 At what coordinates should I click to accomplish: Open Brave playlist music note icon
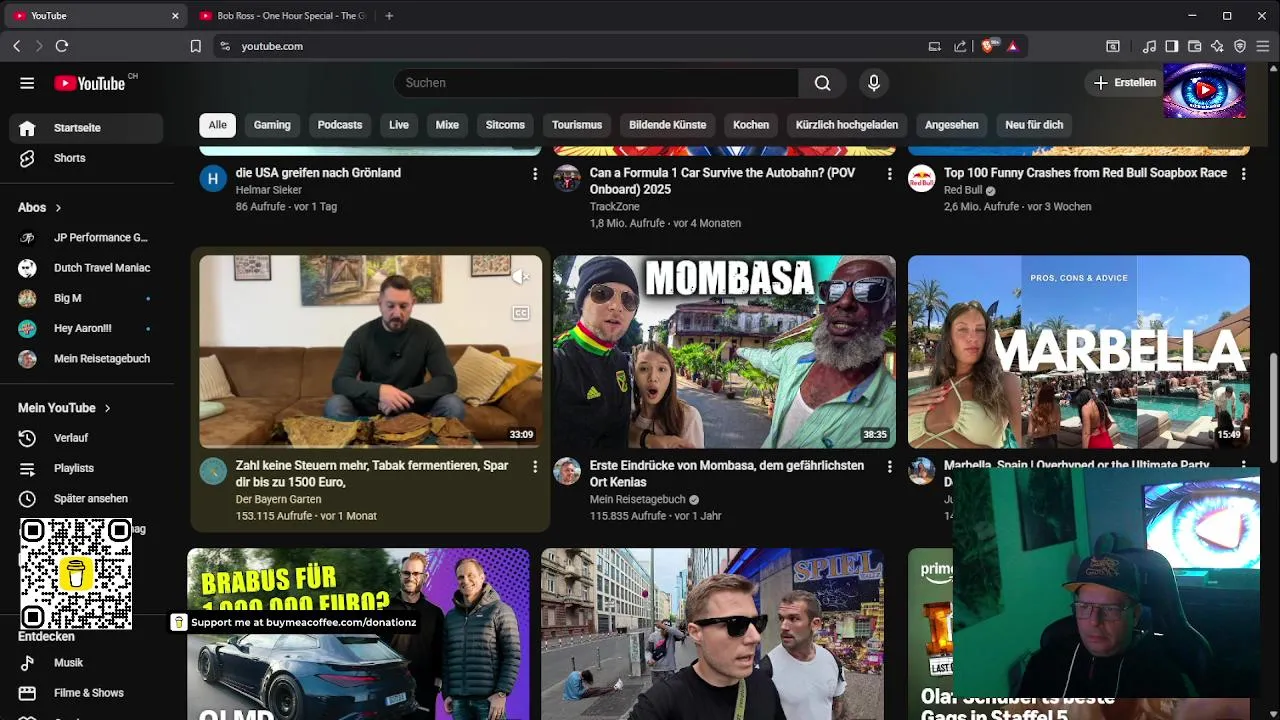1149,46
